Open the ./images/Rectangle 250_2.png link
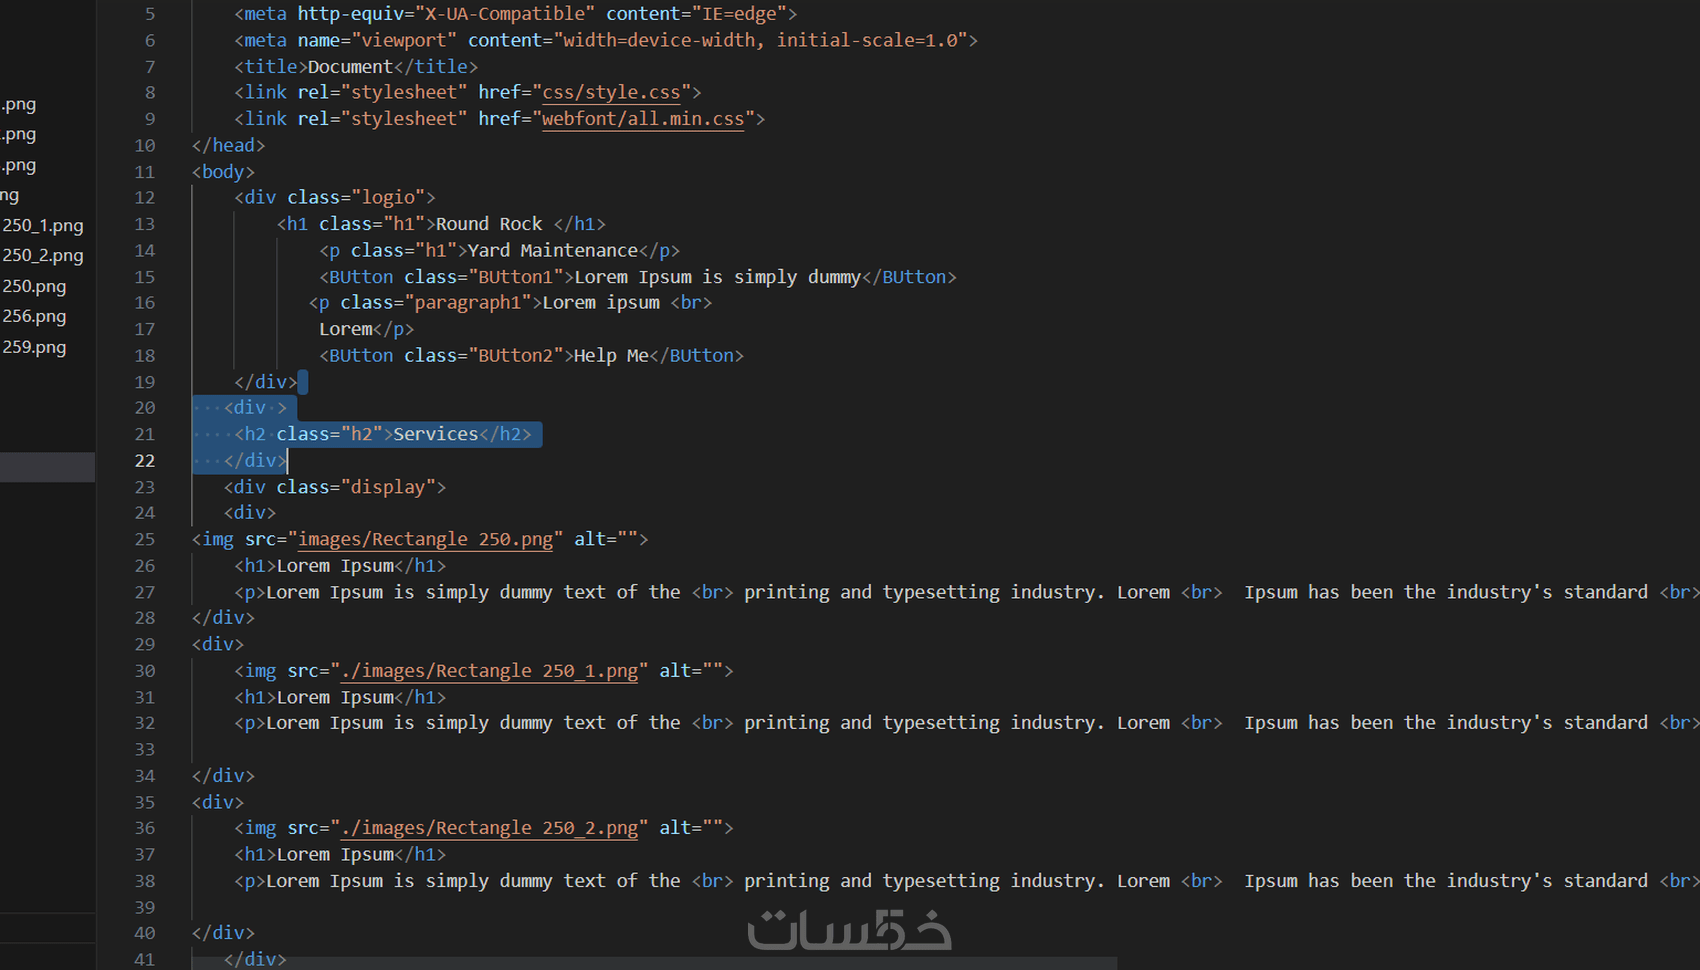 (x=488, y=828)
